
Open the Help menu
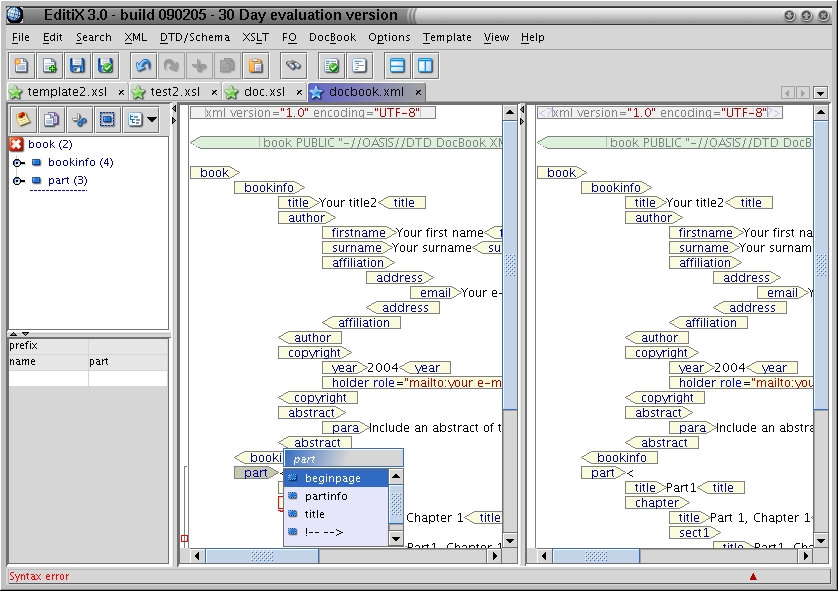click(532, 37)
